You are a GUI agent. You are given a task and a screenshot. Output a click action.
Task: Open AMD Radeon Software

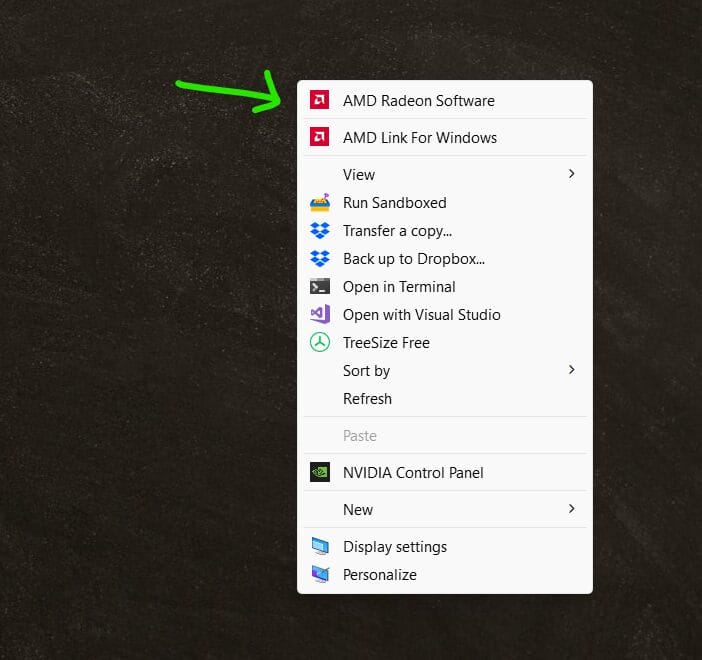pos(445,100)
